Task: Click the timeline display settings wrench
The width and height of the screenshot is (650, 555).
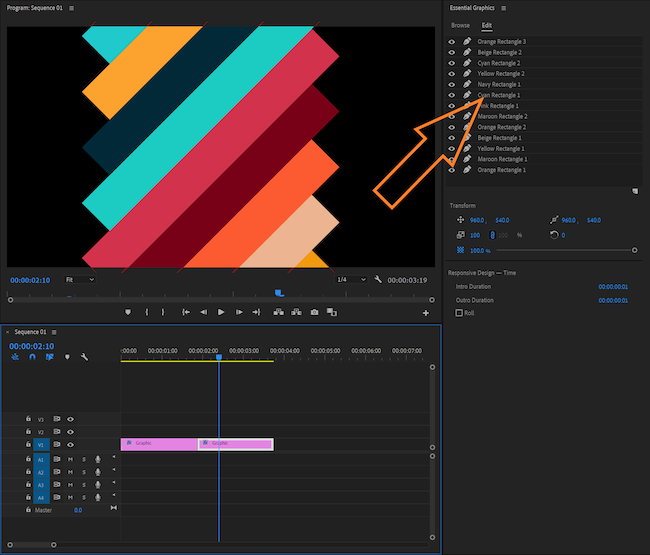Action: 85,357
